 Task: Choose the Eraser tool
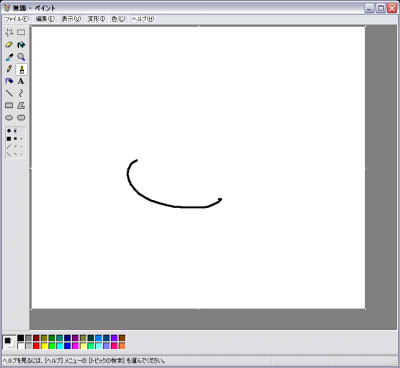coord(9,45)
